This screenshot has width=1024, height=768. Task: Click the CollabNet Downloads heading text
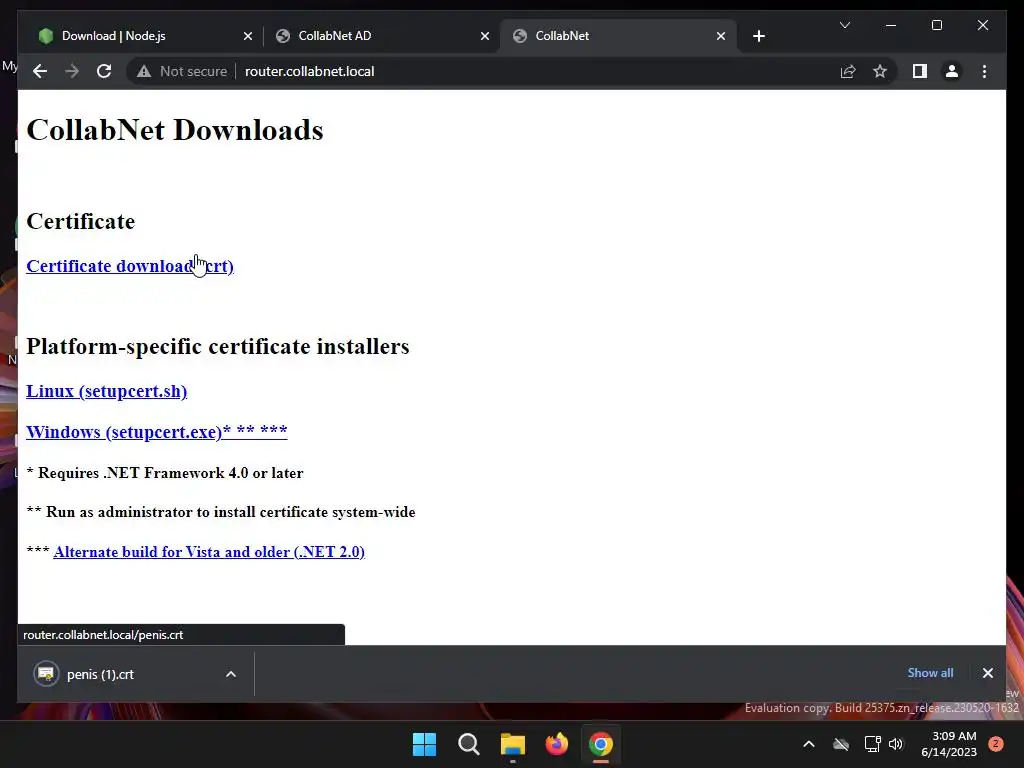pos(175,130)
